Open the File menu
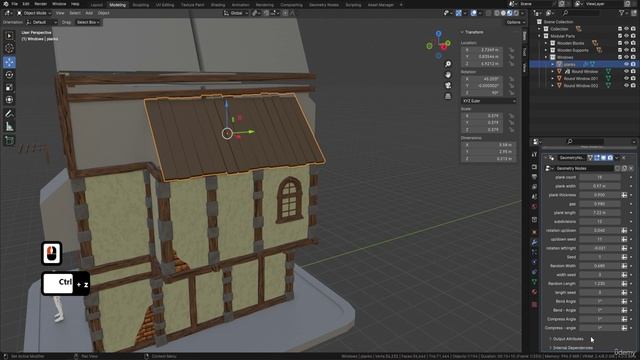Viewport: 640px width, 360px height. pyautogui.click(x=14, y=4)
